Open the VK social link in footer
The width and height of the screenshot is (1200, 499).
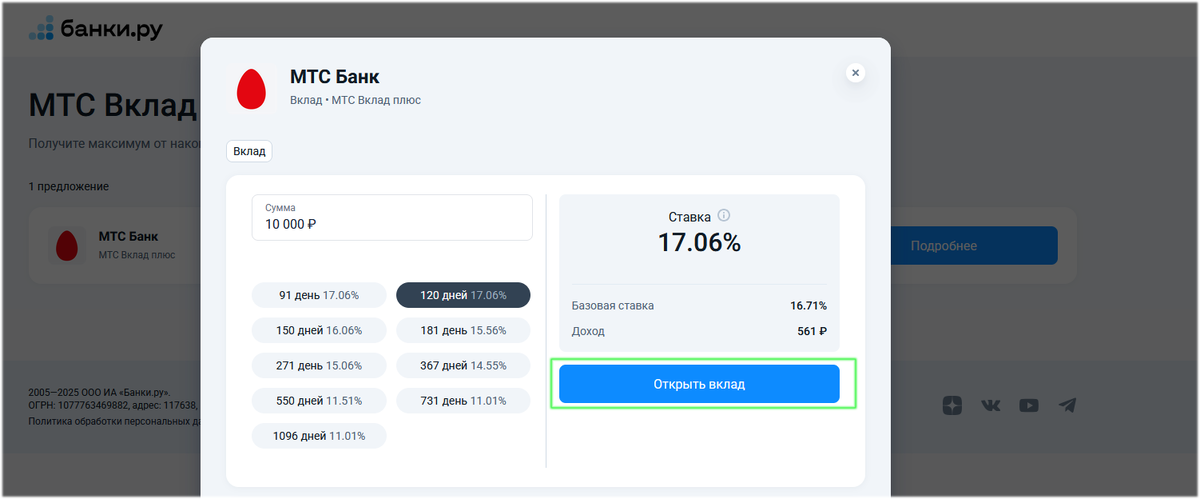[990, 405]
